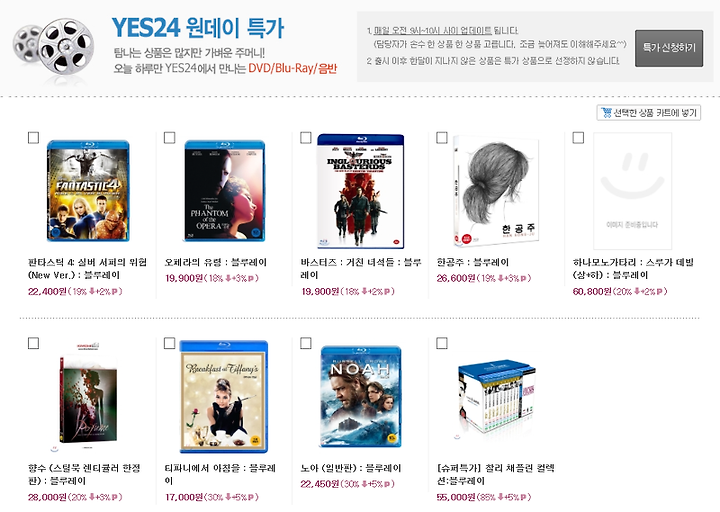Screen dimensions: 720x512
Task: Open the 한공주 Blu-ray cover image
Action: [x=496, y=191]
